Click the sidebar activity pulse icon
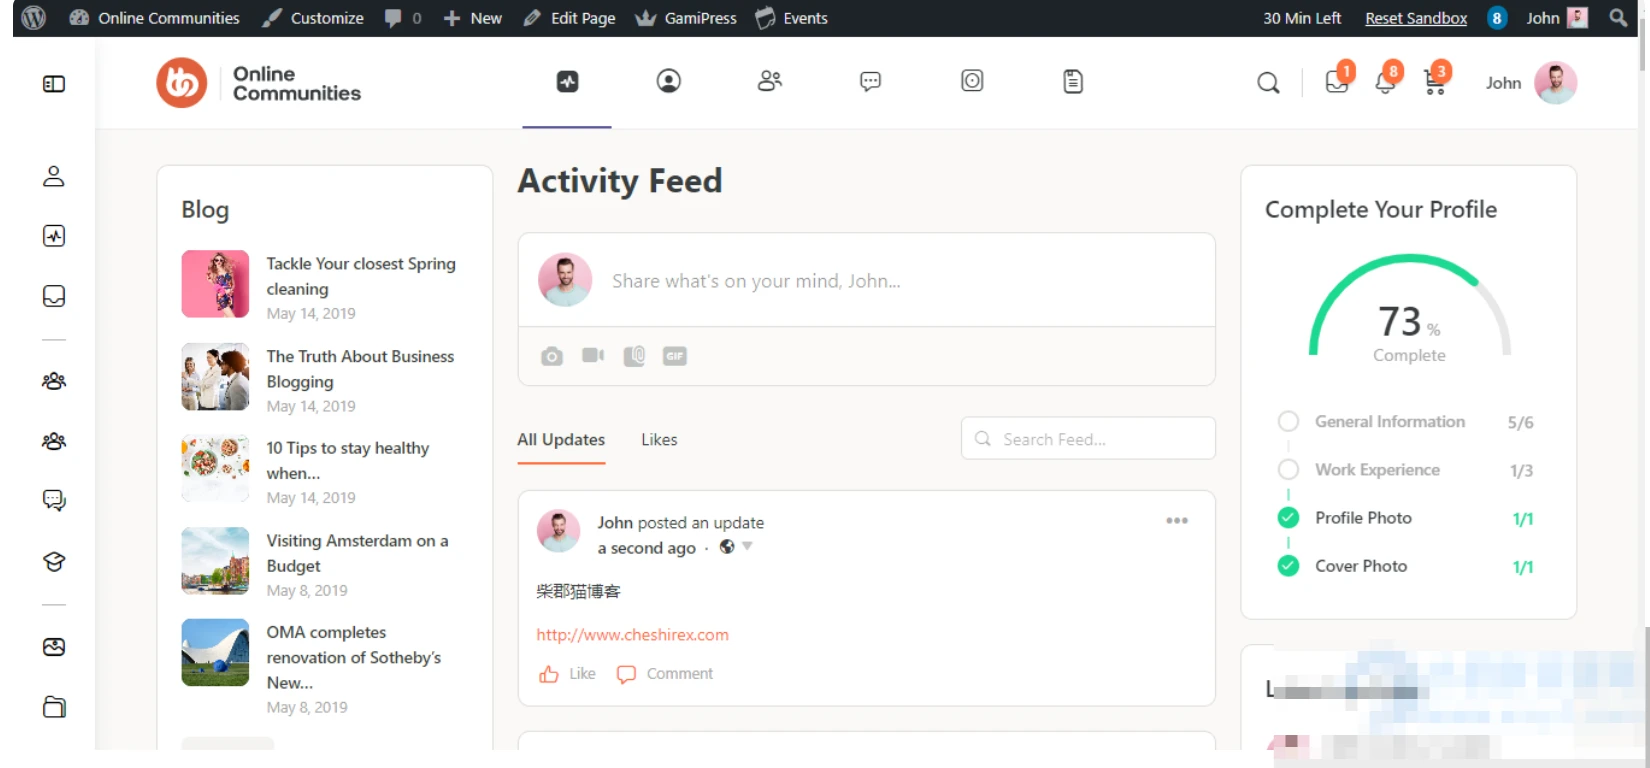1650x768 pixels. click(x=54, y=236)
